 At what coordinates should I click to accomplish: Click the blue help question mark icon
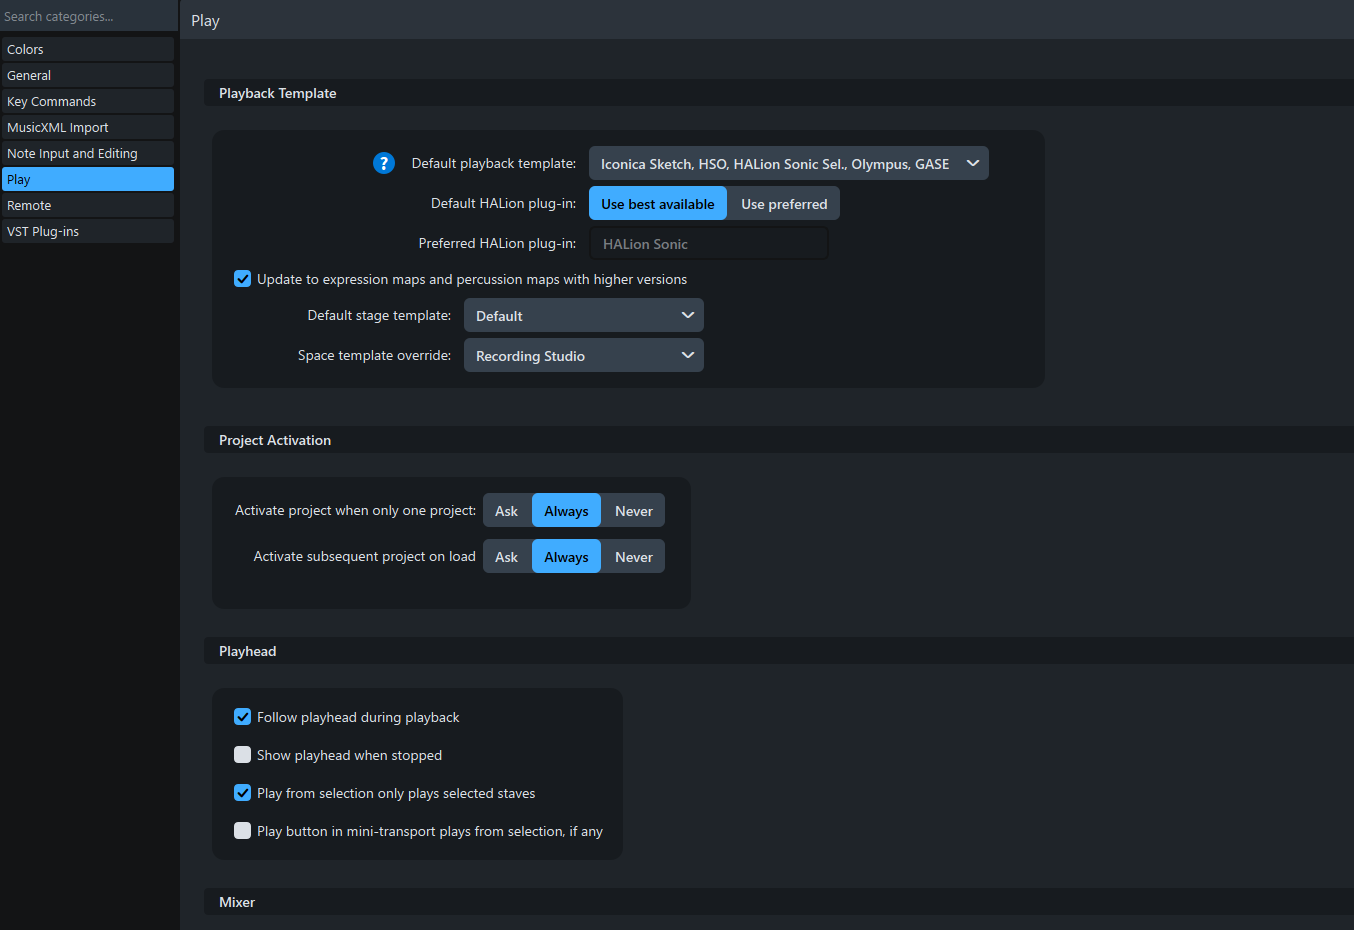384,163
